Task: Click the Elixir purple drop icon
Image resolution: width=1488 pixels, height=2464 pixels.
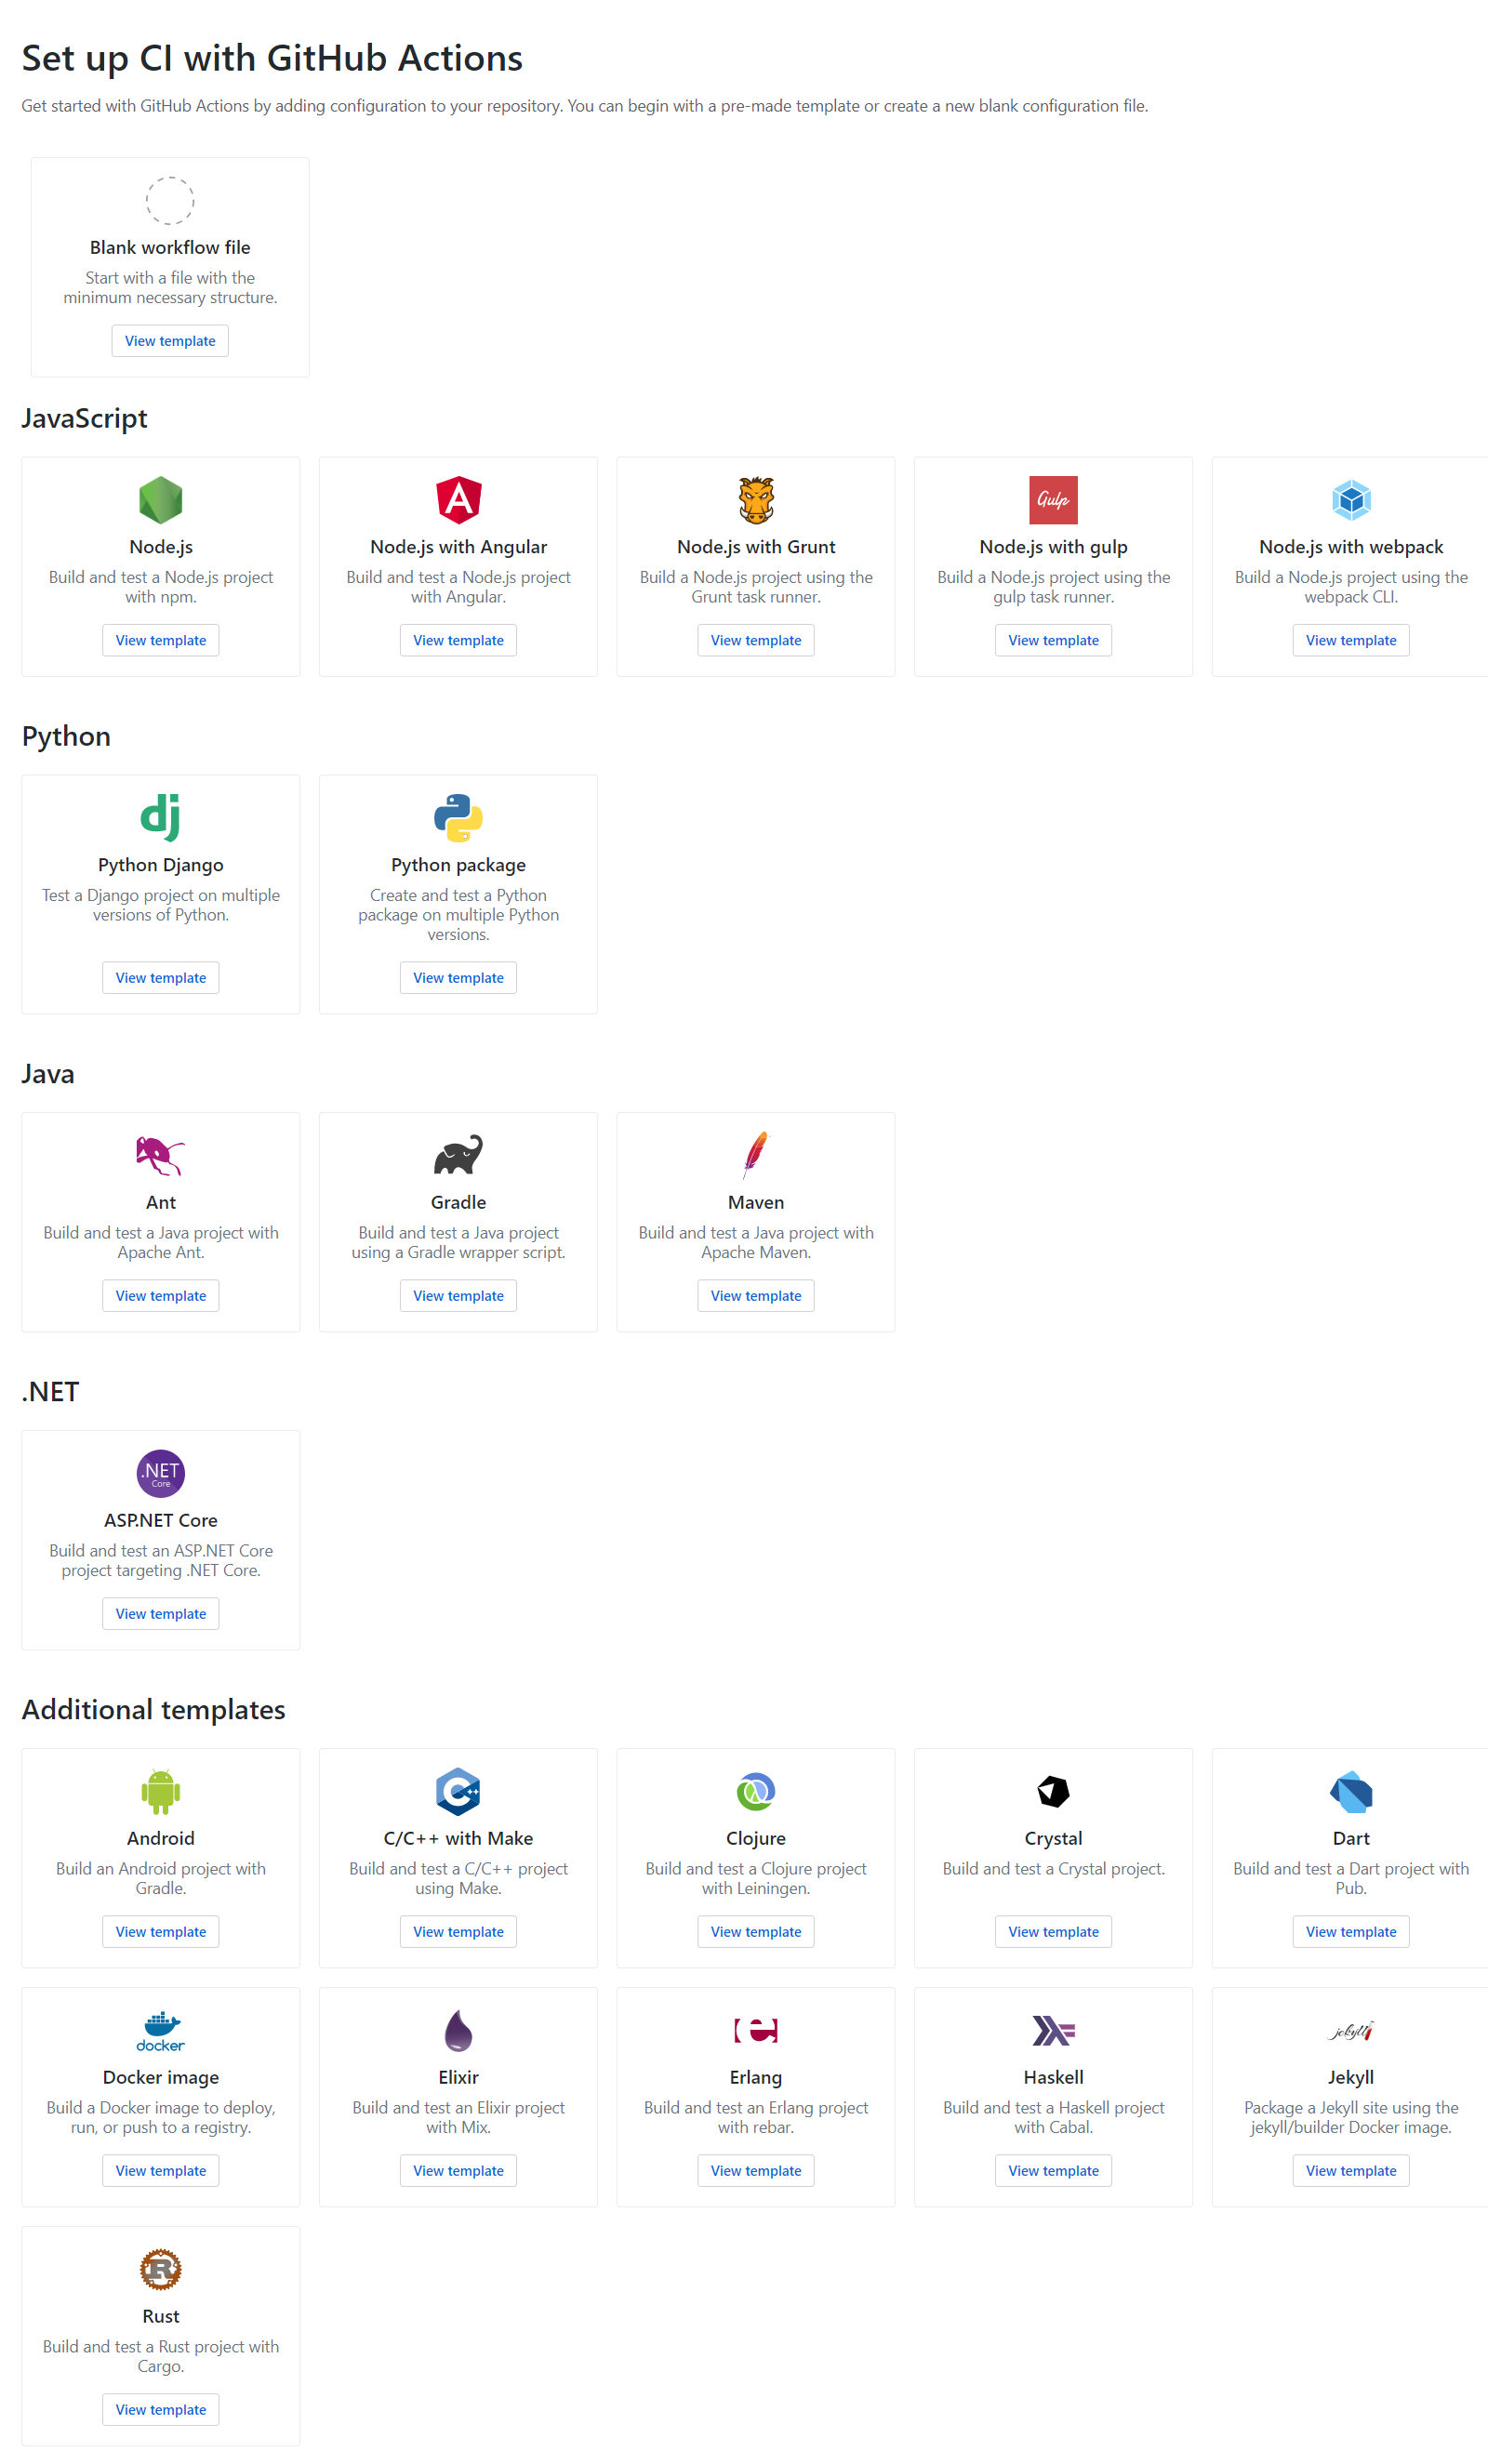Action: [x=459, y=2030]
